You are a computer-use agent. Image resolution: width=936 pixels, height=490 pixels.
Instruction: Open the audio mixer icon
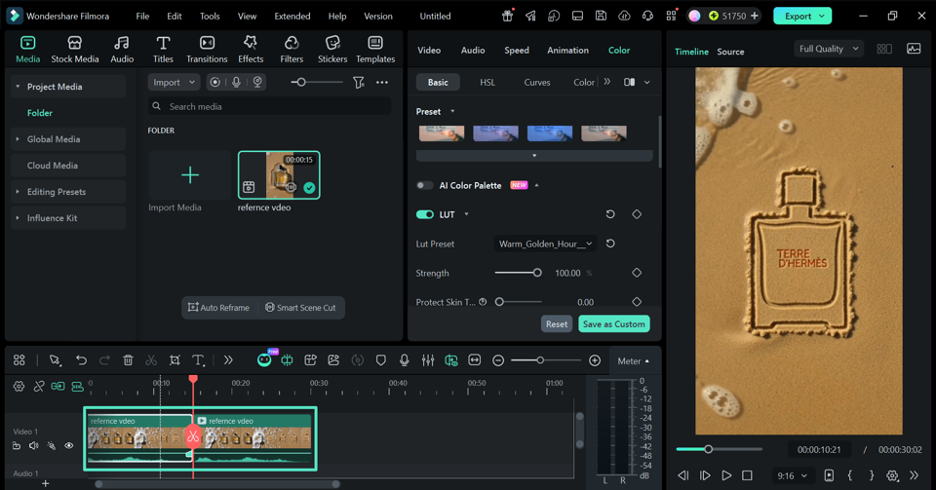tap(427, 360)
